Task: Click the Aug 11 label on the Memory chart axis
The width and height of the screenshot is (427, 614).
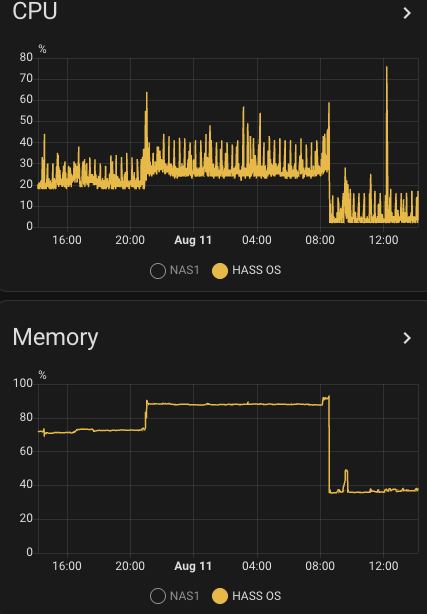Action: (x=193, y=566)
